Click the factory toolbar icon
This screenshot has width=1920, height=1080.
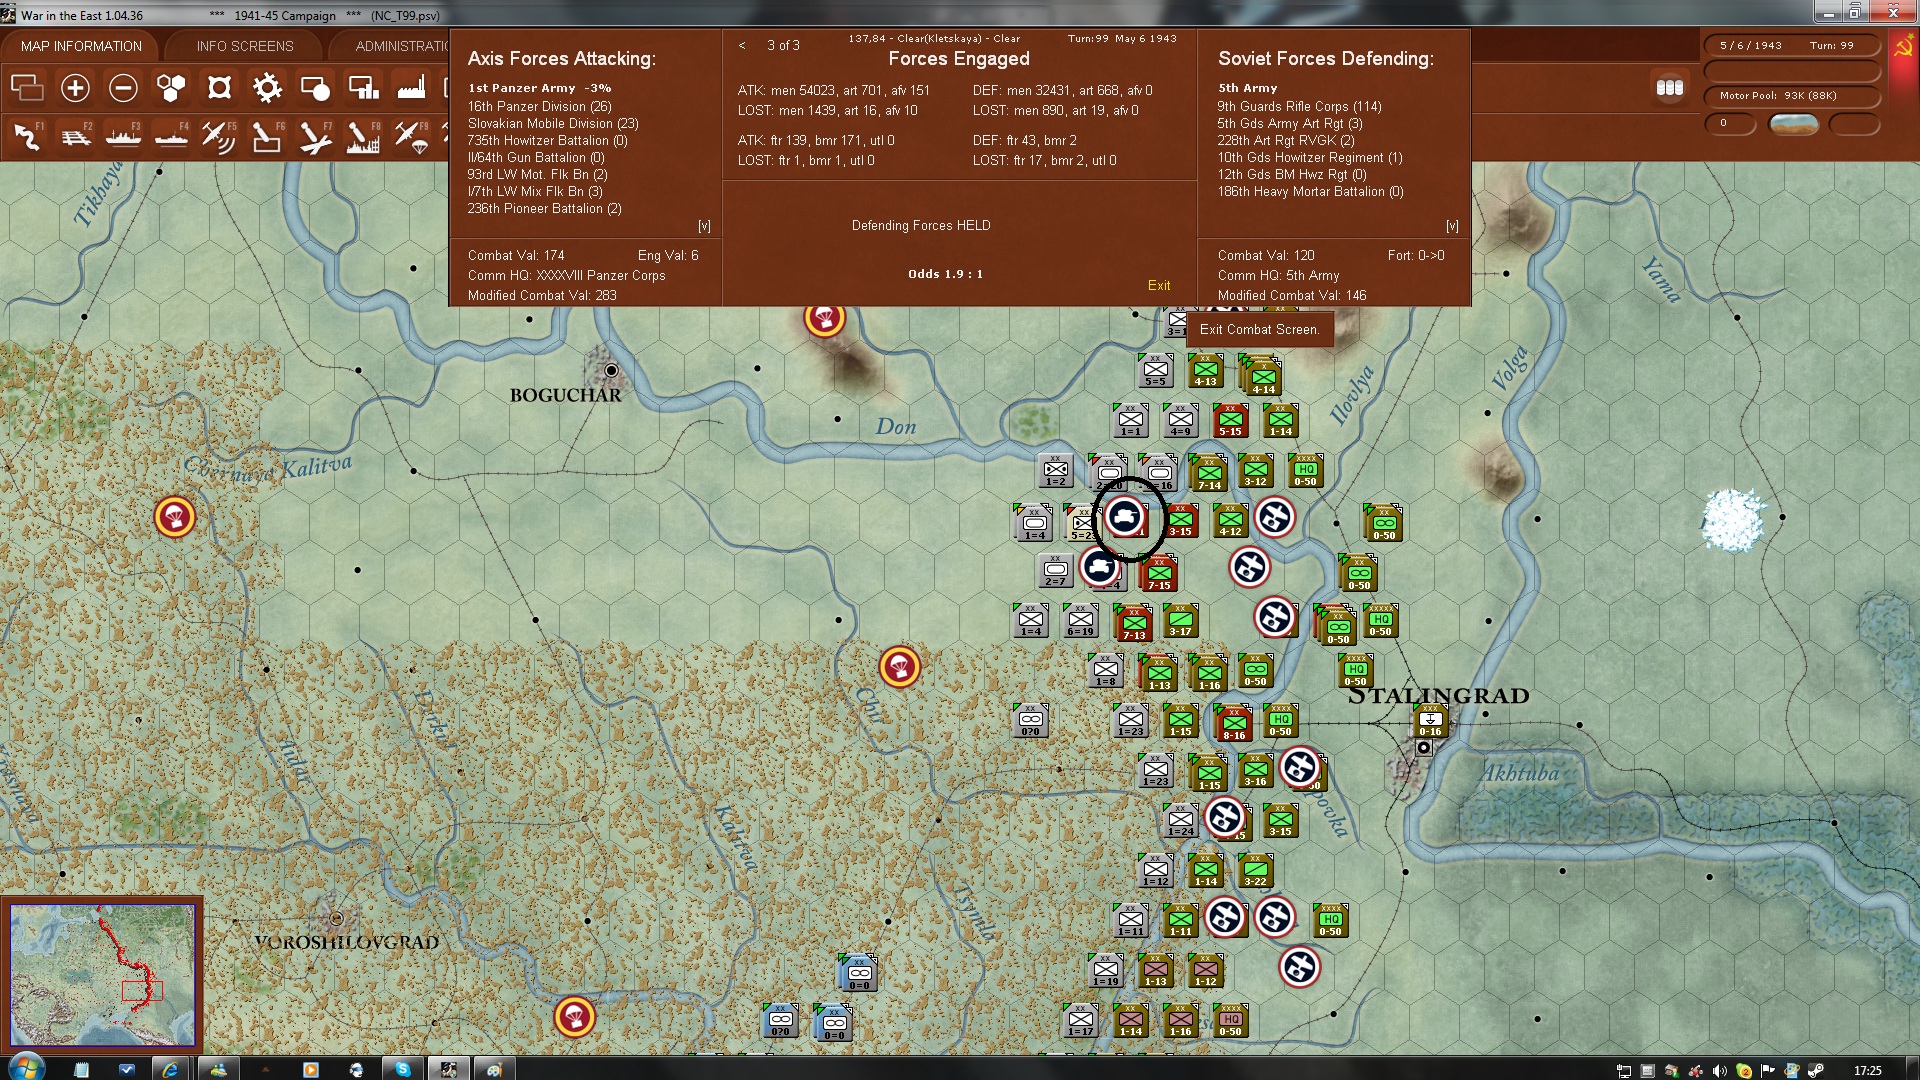click(x=411, y=88)
